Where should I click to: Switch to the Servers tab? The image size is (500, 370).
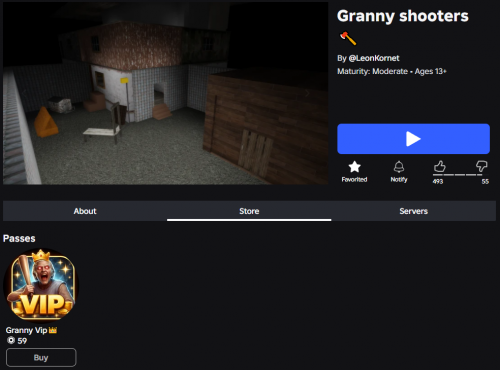pyautogui.click(x=413, y=211)
